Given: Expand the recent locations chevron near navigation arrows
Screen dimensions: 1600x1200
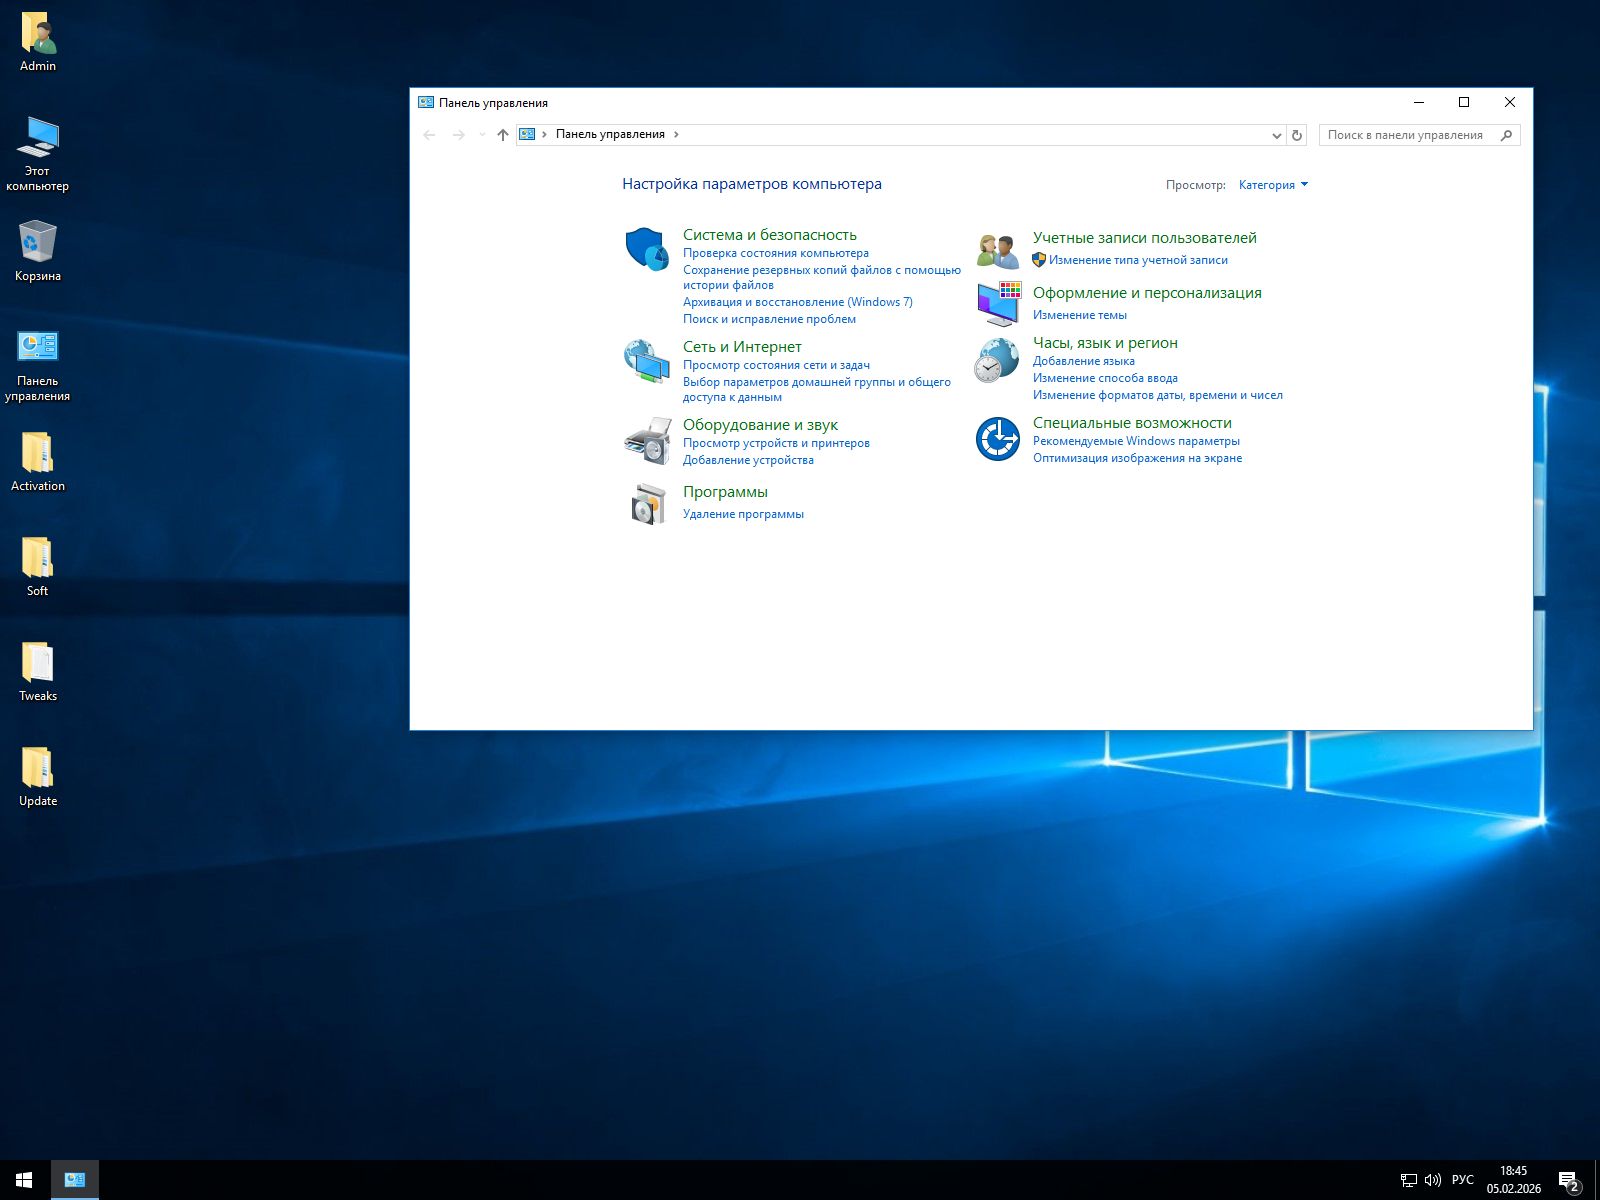Looking at the screenshot, I should click(481, 135).
